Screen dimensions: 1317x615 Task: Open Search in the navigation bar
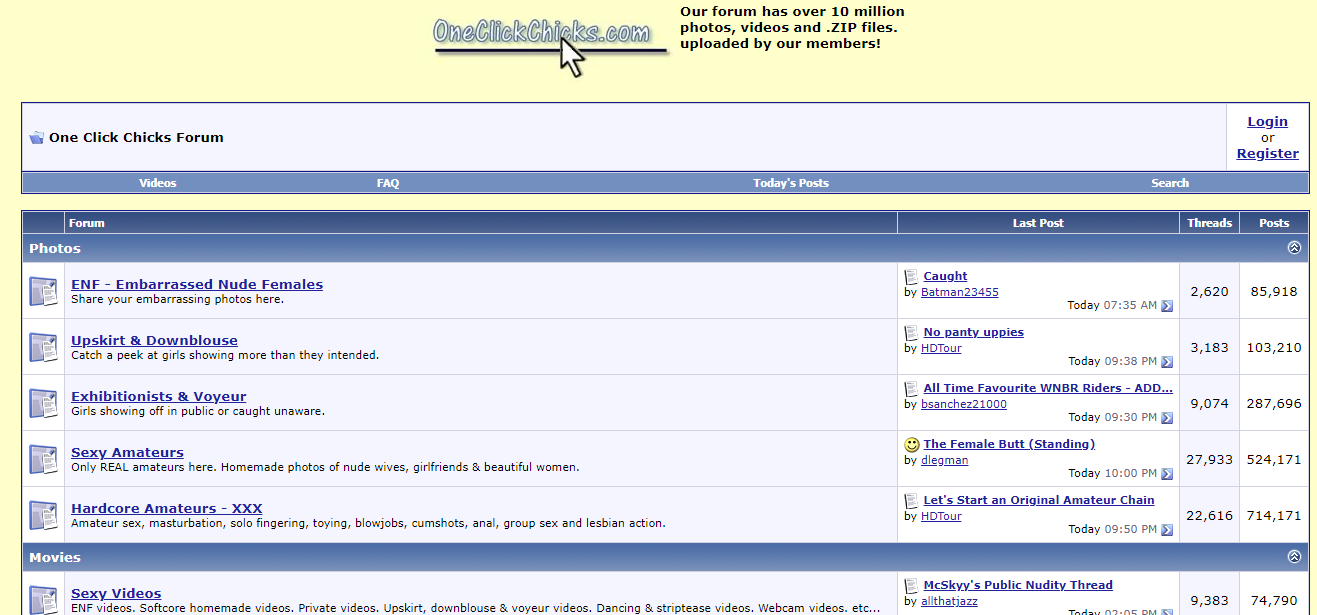(x=1169, y=183)
